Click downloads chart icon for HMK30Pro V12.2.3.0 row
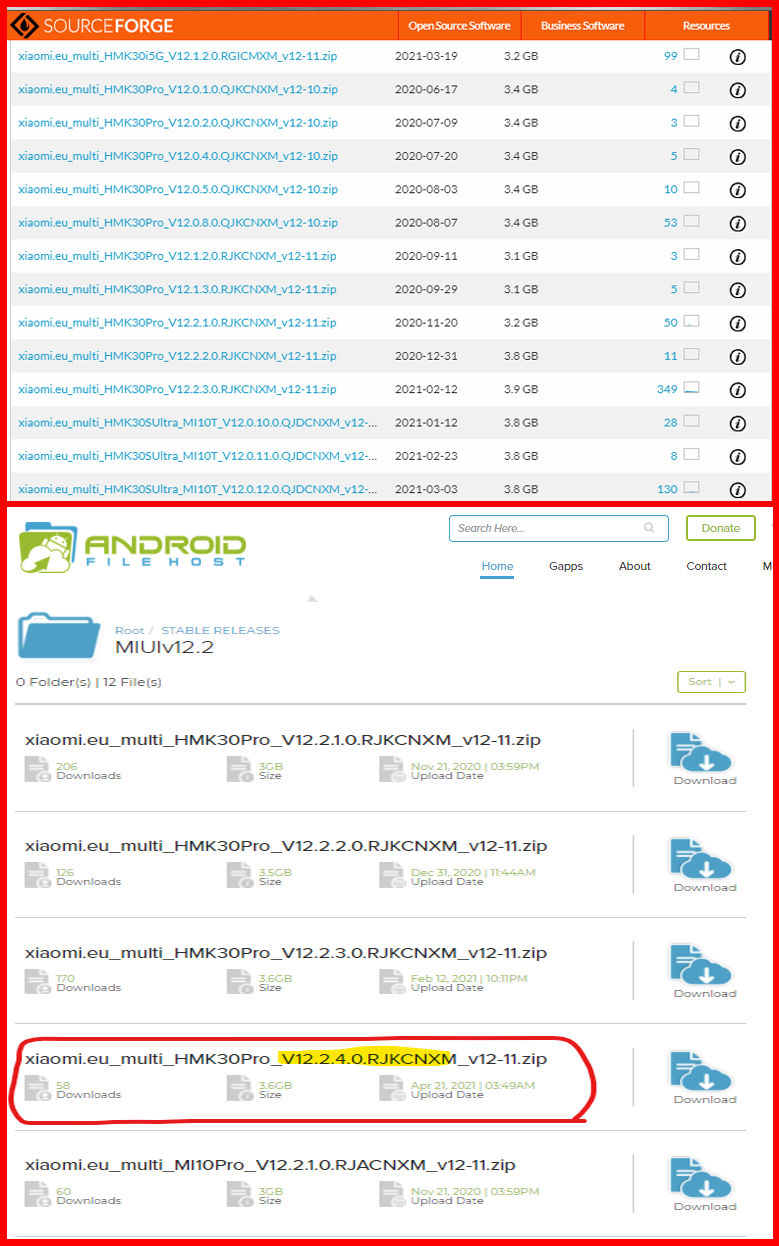779x1246 pixels. [691, 388]
